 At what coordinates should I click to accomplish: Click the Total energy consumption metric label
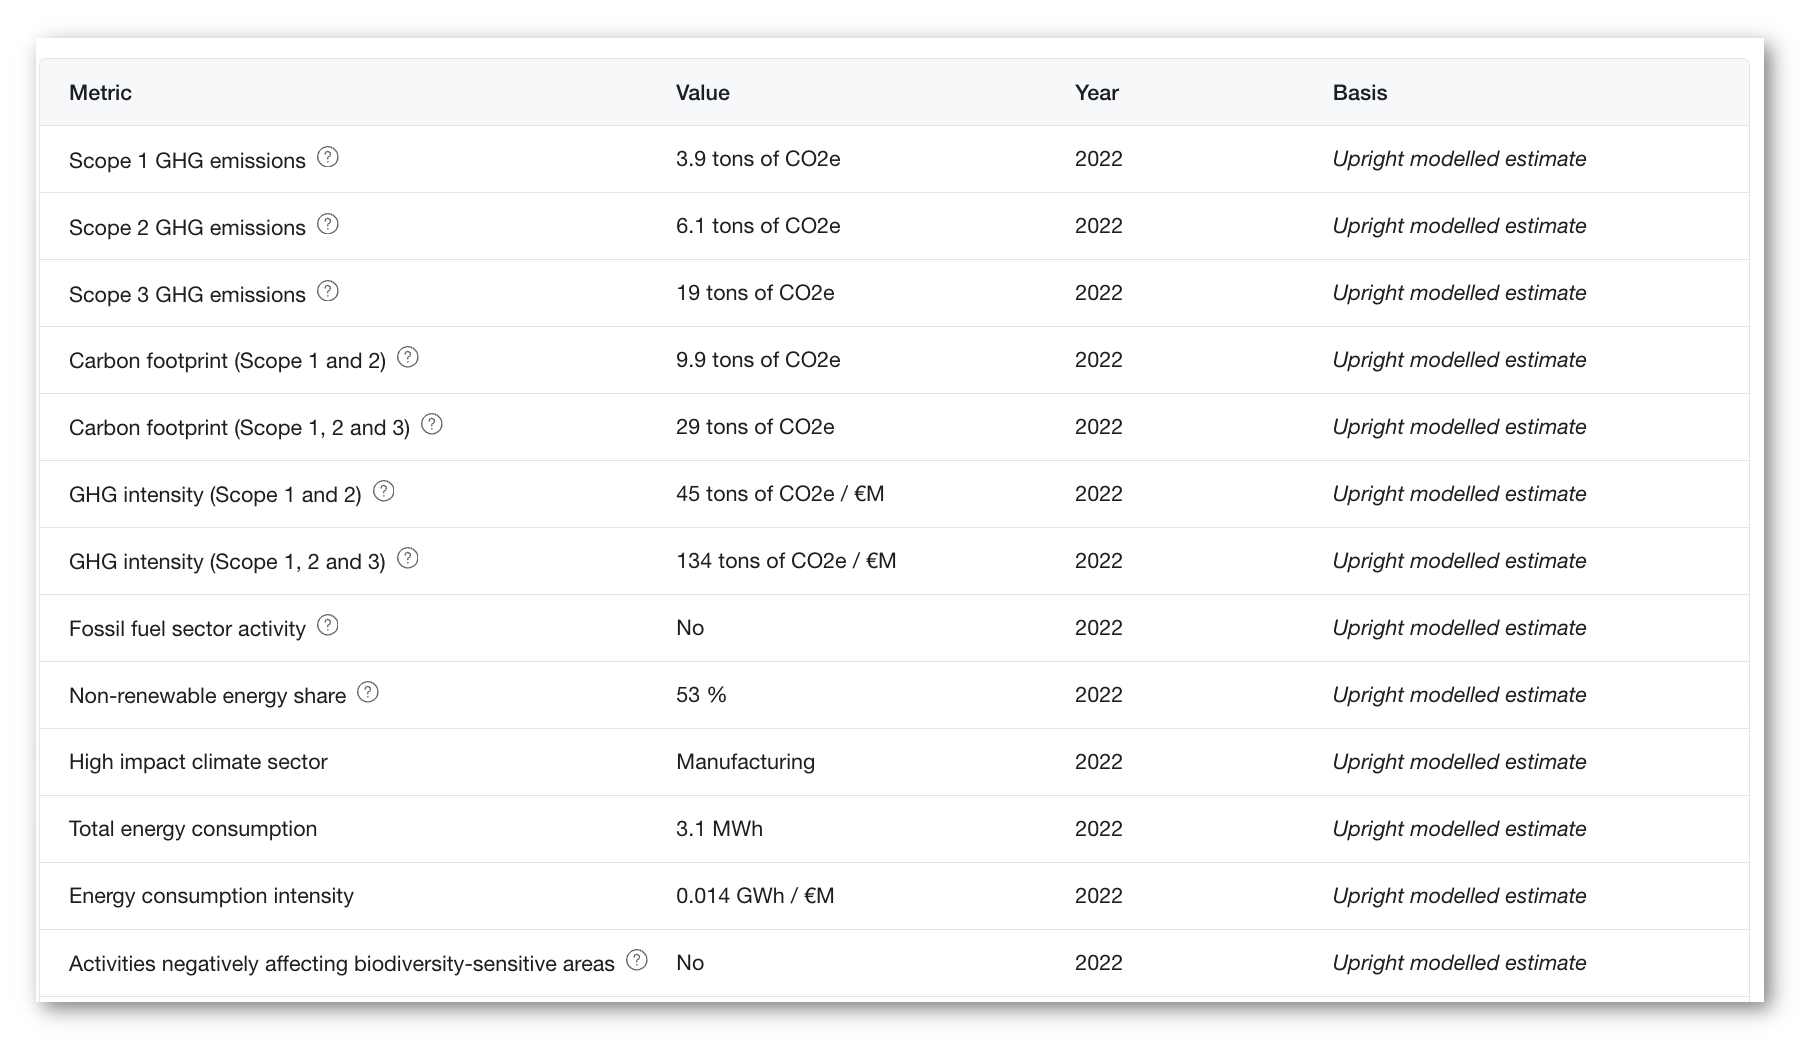pyautogui.click(x=193, y=829)
